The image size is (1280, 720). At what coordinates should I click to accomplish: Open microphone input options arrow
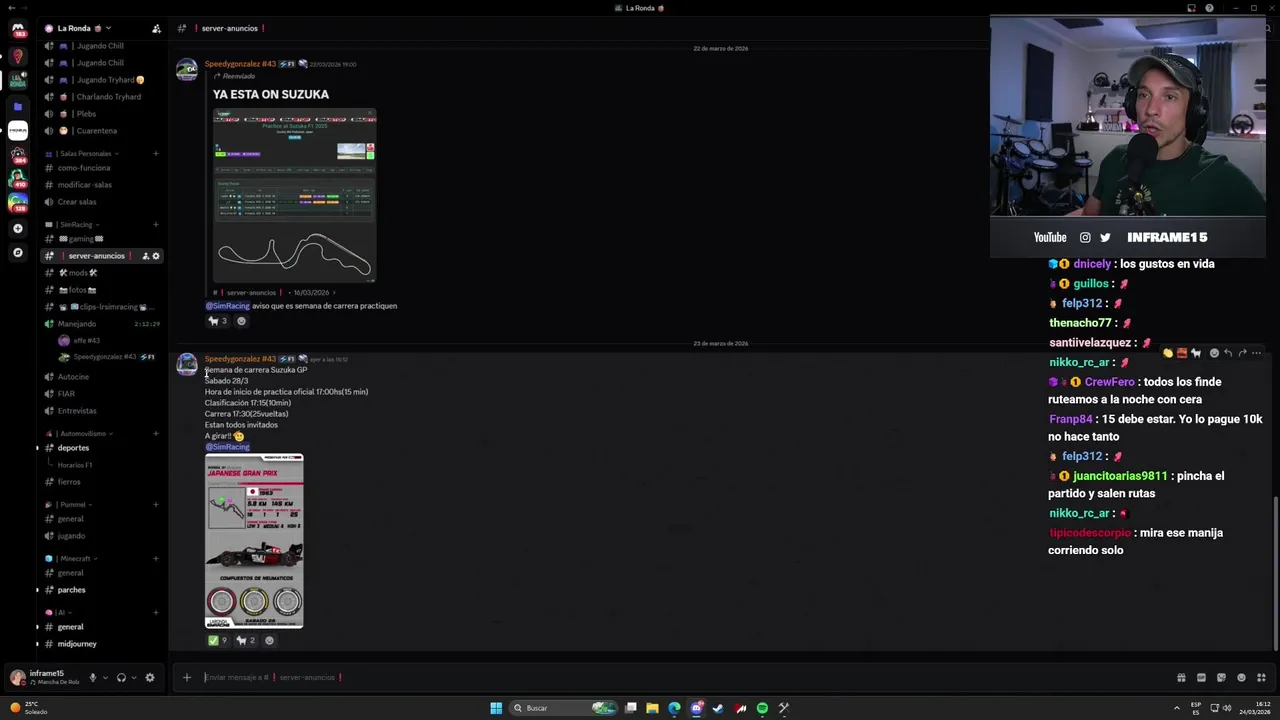pyautogui.click(x=105, y=677)
